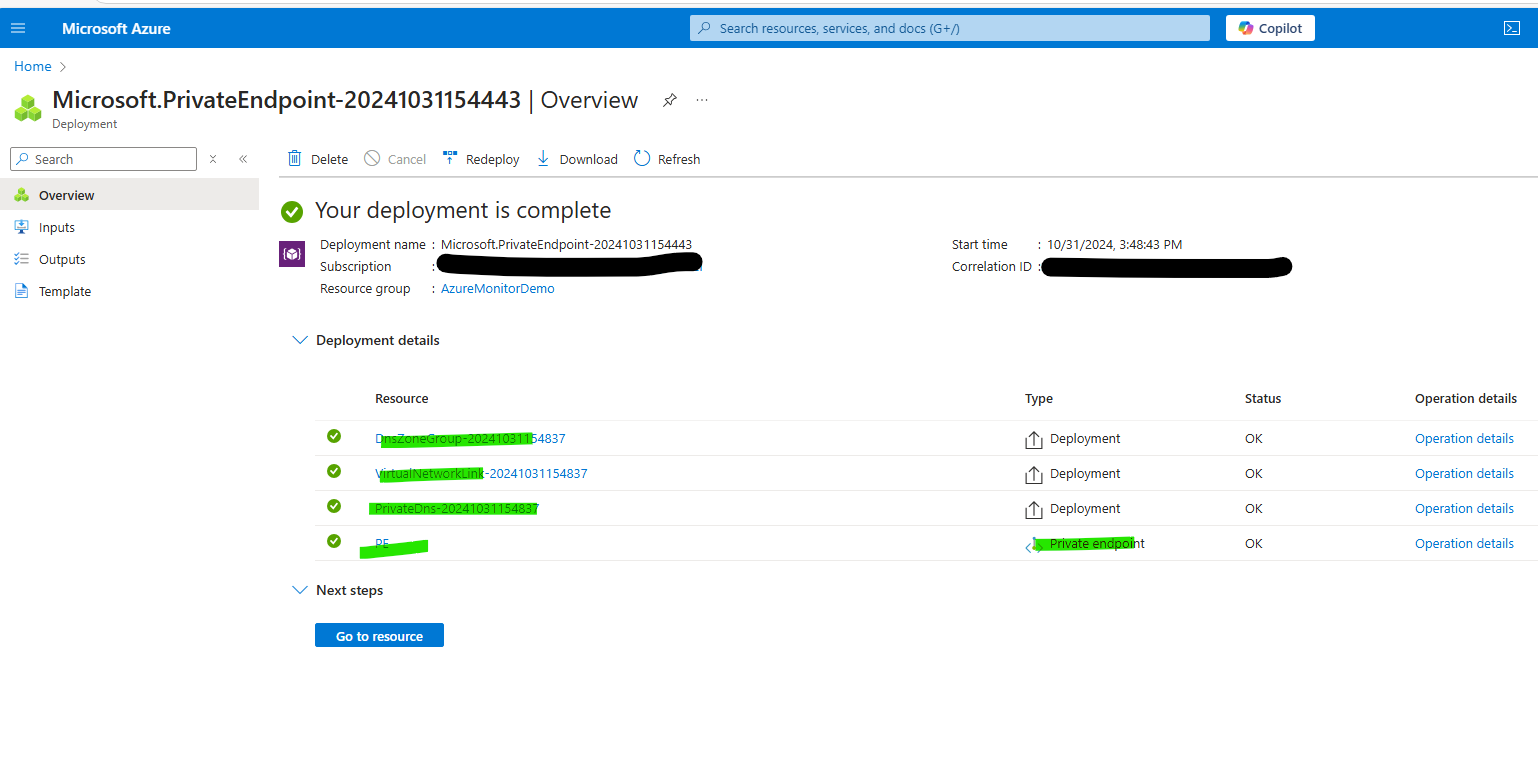Select the Template menu item
Screen dimensions: 1538x773
point(65,291)
